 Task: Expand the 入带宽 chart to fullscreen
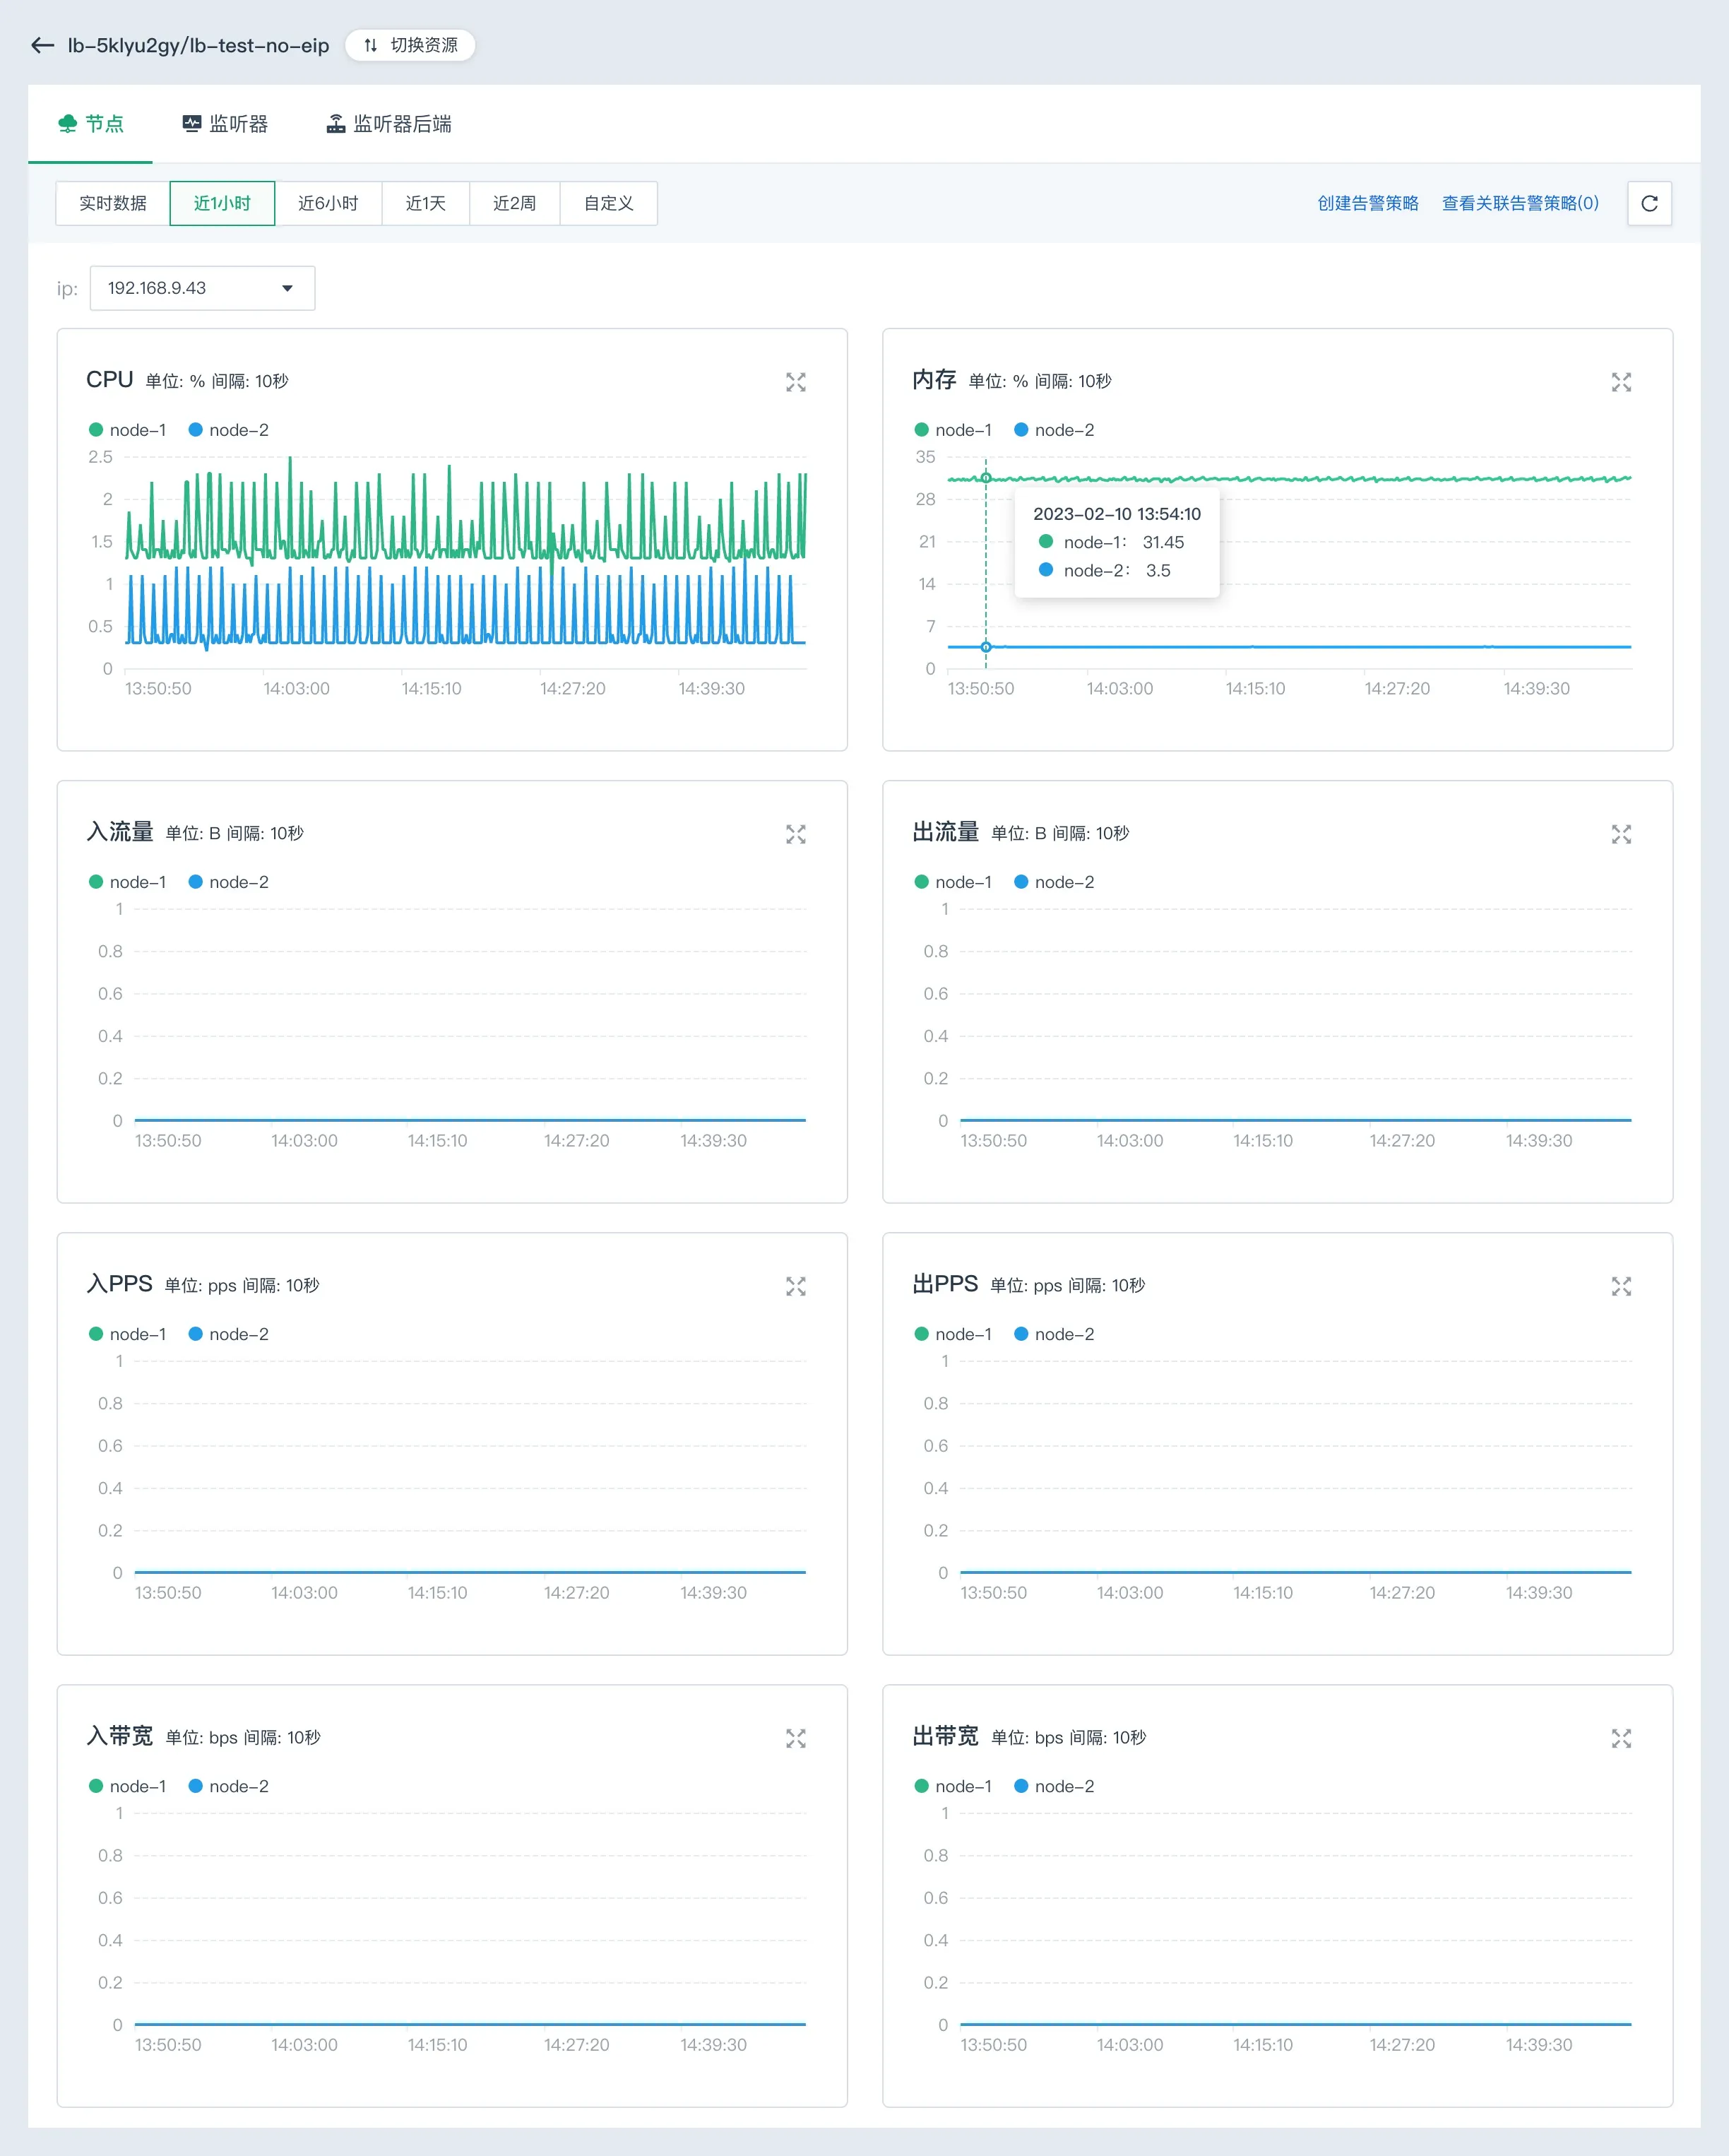point(796,1738)
